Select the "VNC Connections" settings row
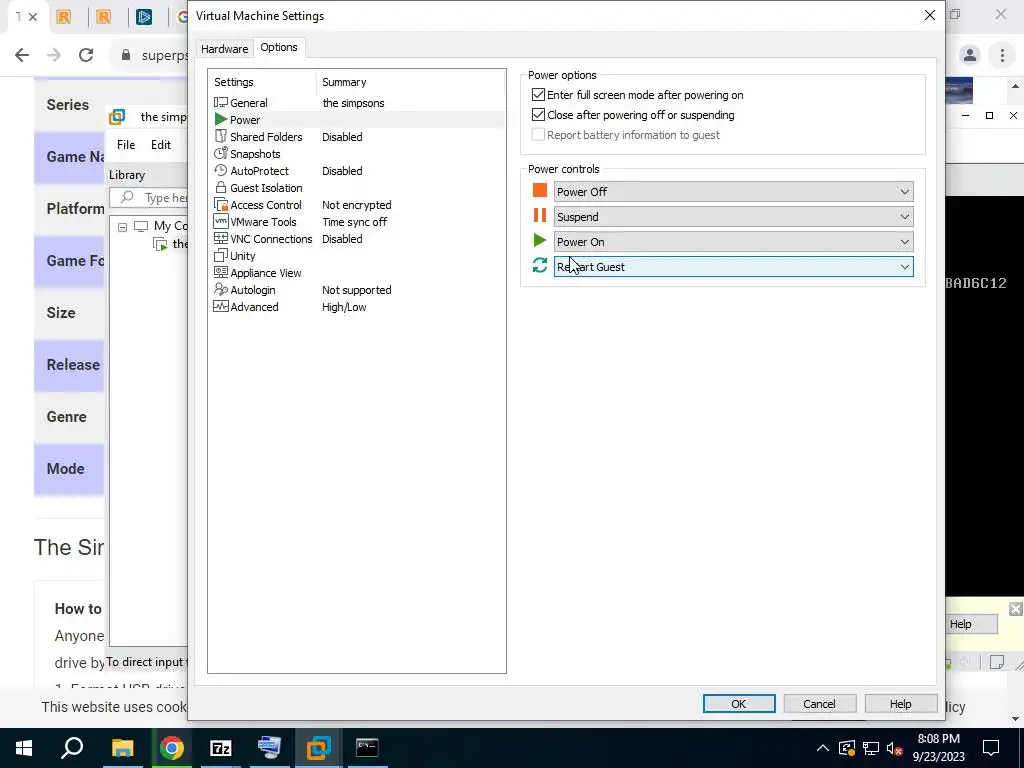 tap(356, 238)
